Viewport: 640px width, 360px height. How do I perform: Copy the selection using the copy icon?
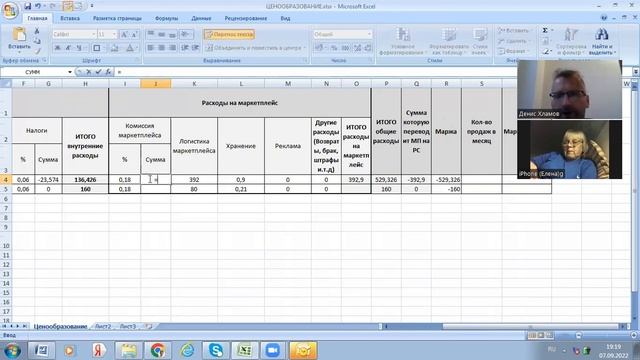click(37, 41)
